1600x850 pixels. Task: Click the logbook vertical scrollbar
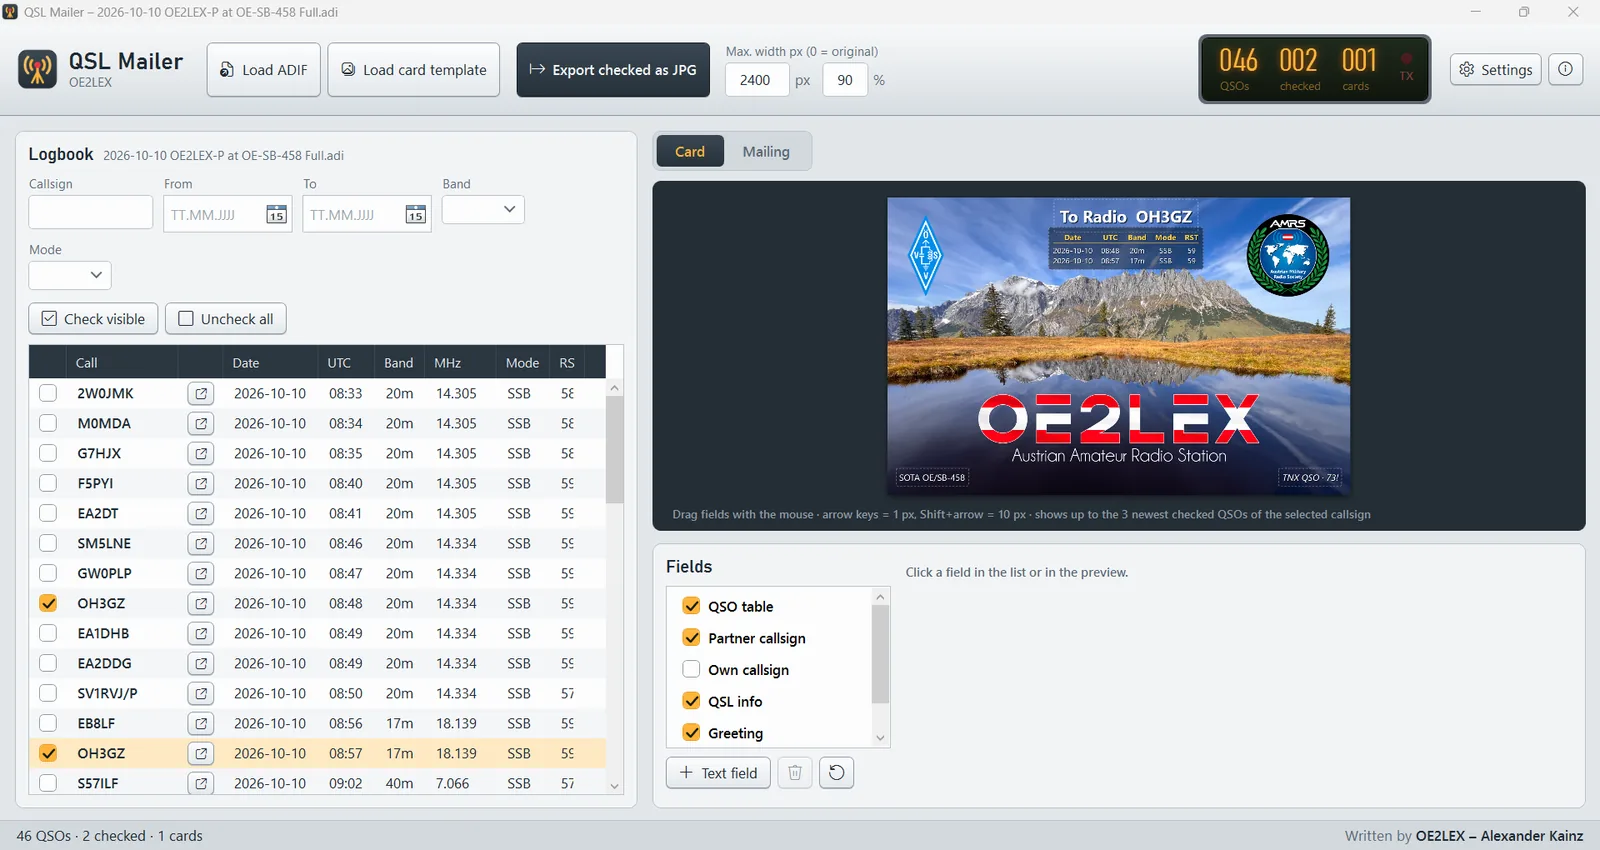[615, 450]
